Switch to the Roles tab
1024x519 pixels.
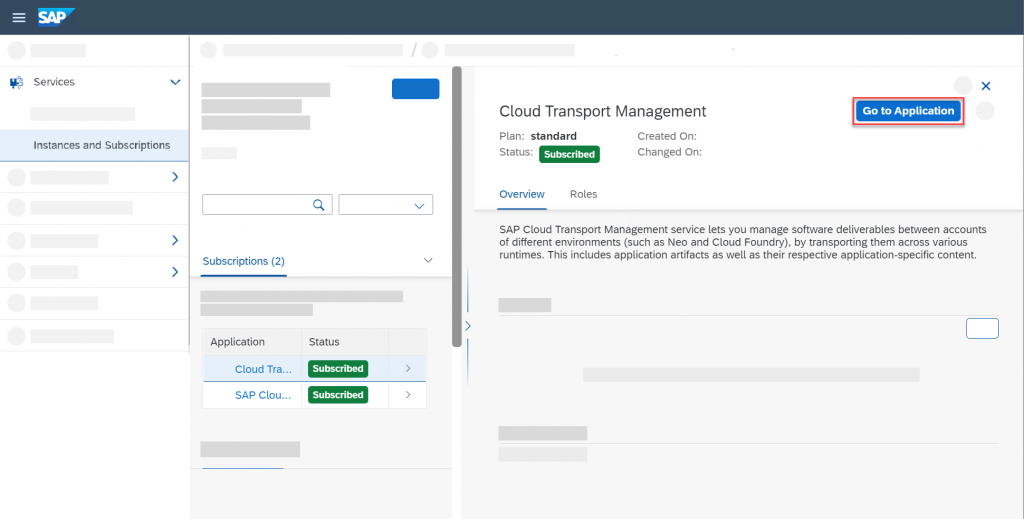(583, 195)
